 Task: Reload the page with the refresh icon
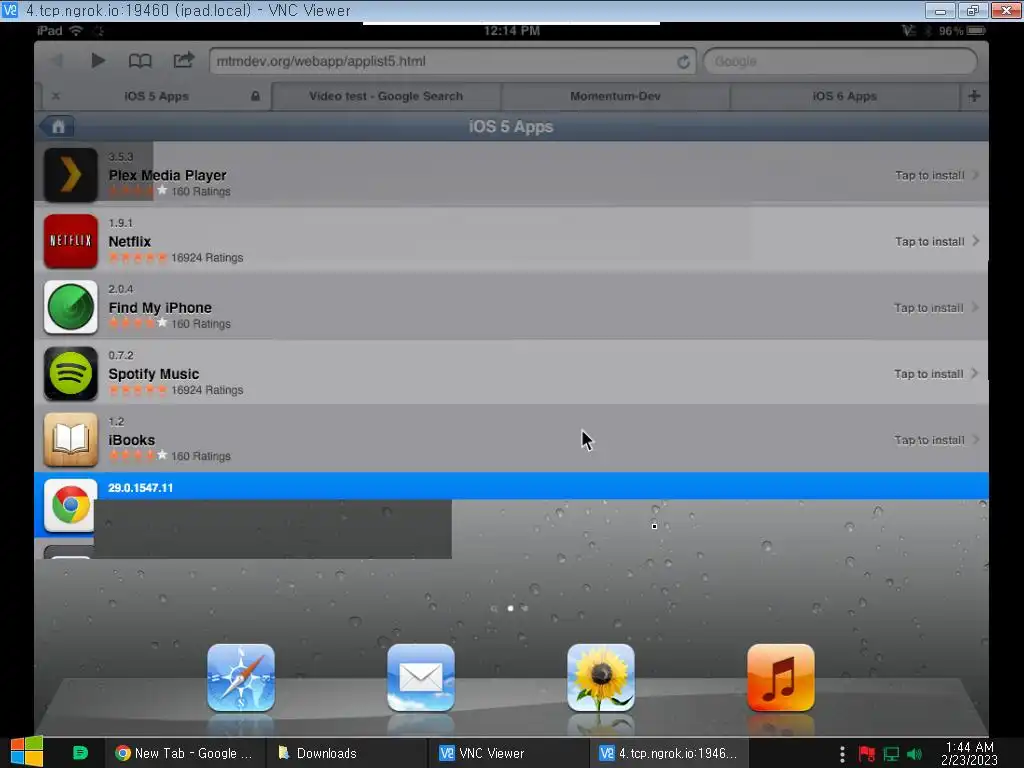683,61
